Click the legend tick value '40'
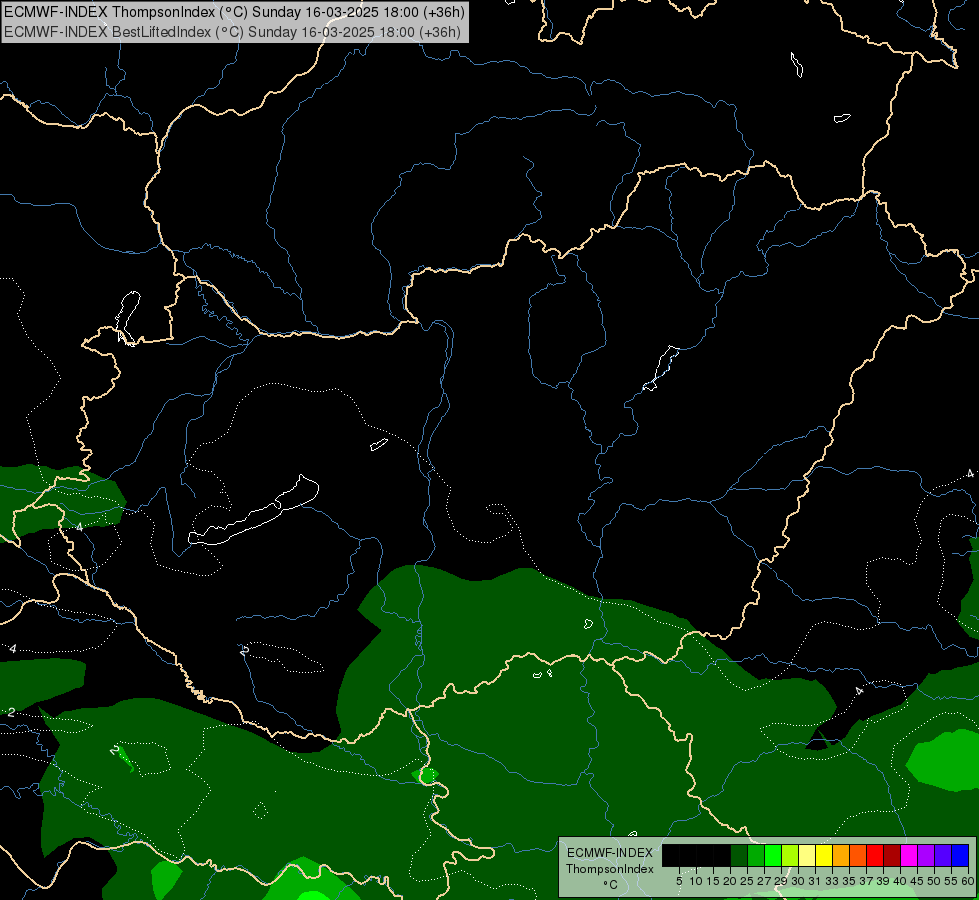The width and height of the screenshot is (979, 900). (900, 881)
